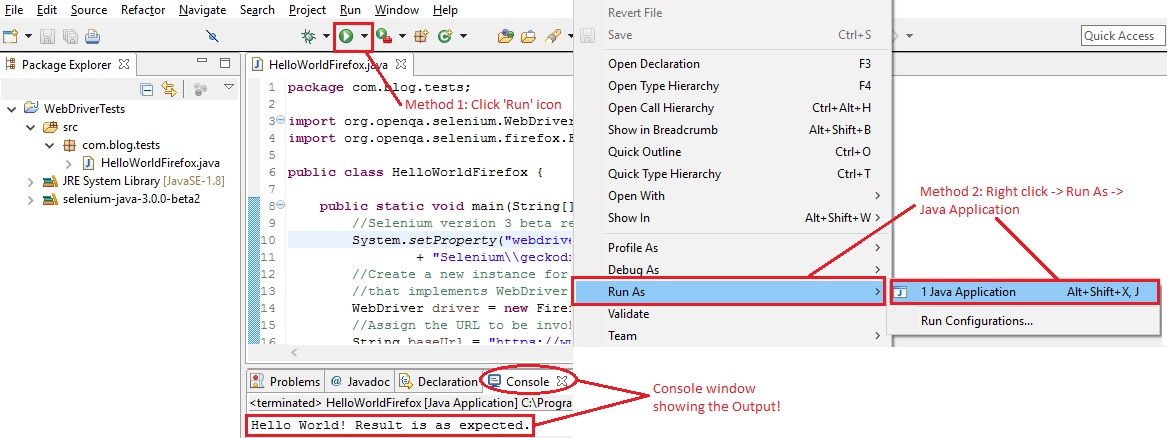
Task: Collapse the WebDriverTests project node
Action: pos(11,109)
